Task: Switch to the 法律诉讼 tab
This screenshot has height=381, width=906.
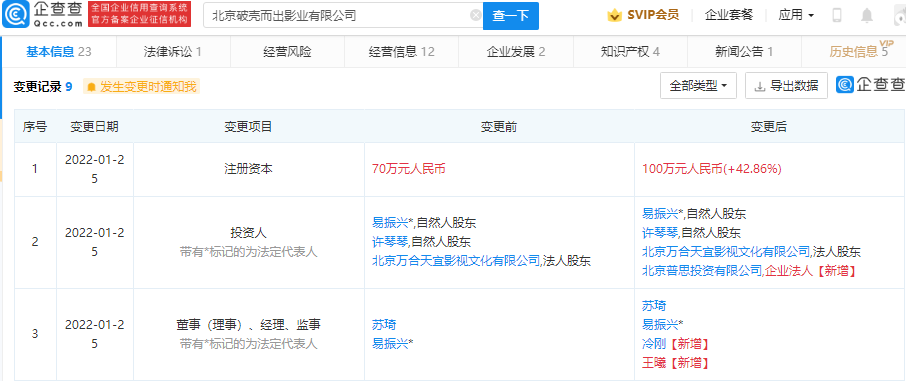Action: point(173,52)
